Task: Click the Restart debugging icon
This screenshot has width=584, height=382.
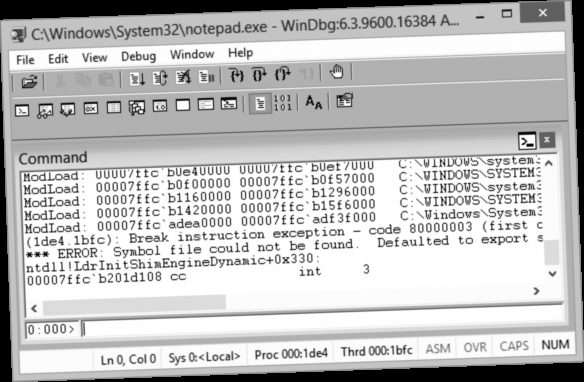Action: coord(160,78)
